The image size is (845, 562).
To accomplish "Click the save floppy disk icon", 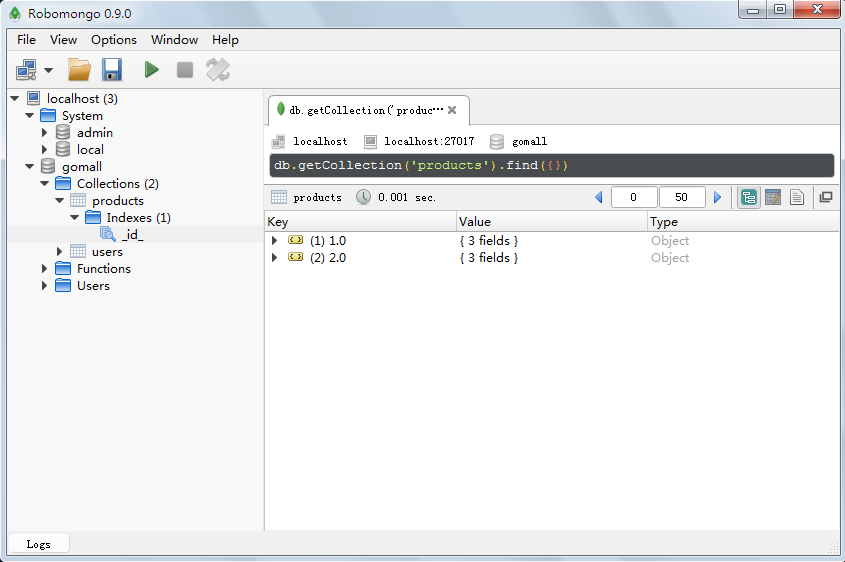I will 112,70.
